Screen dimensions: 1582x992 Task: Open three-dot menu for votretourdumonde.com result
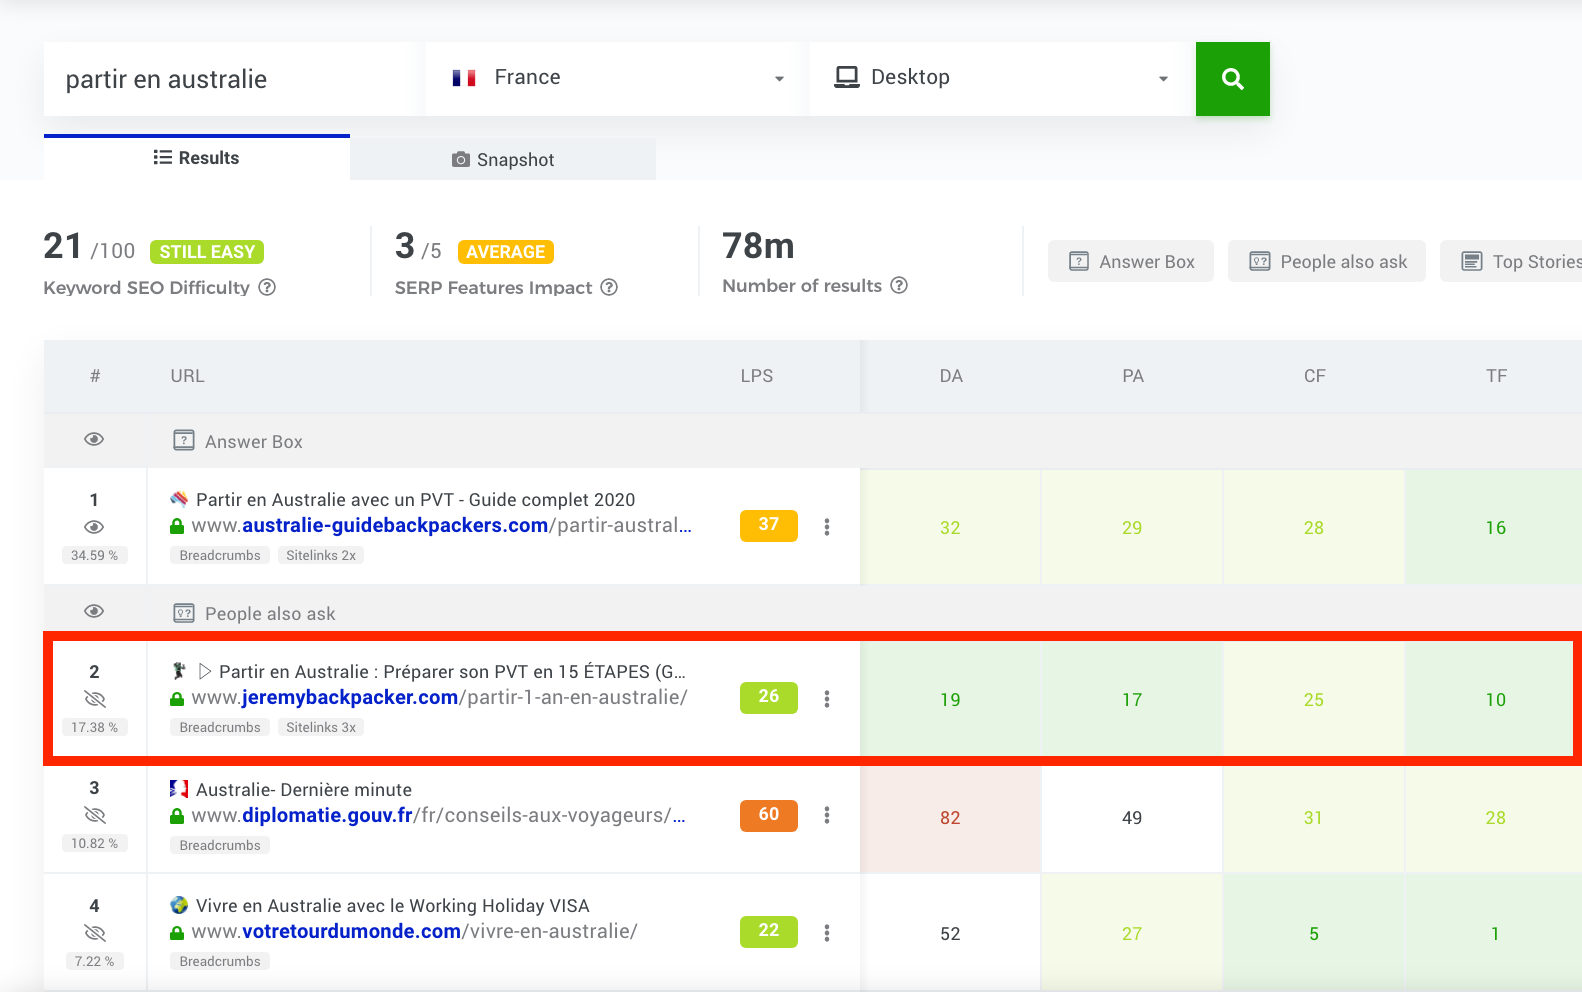coord(826,933)
